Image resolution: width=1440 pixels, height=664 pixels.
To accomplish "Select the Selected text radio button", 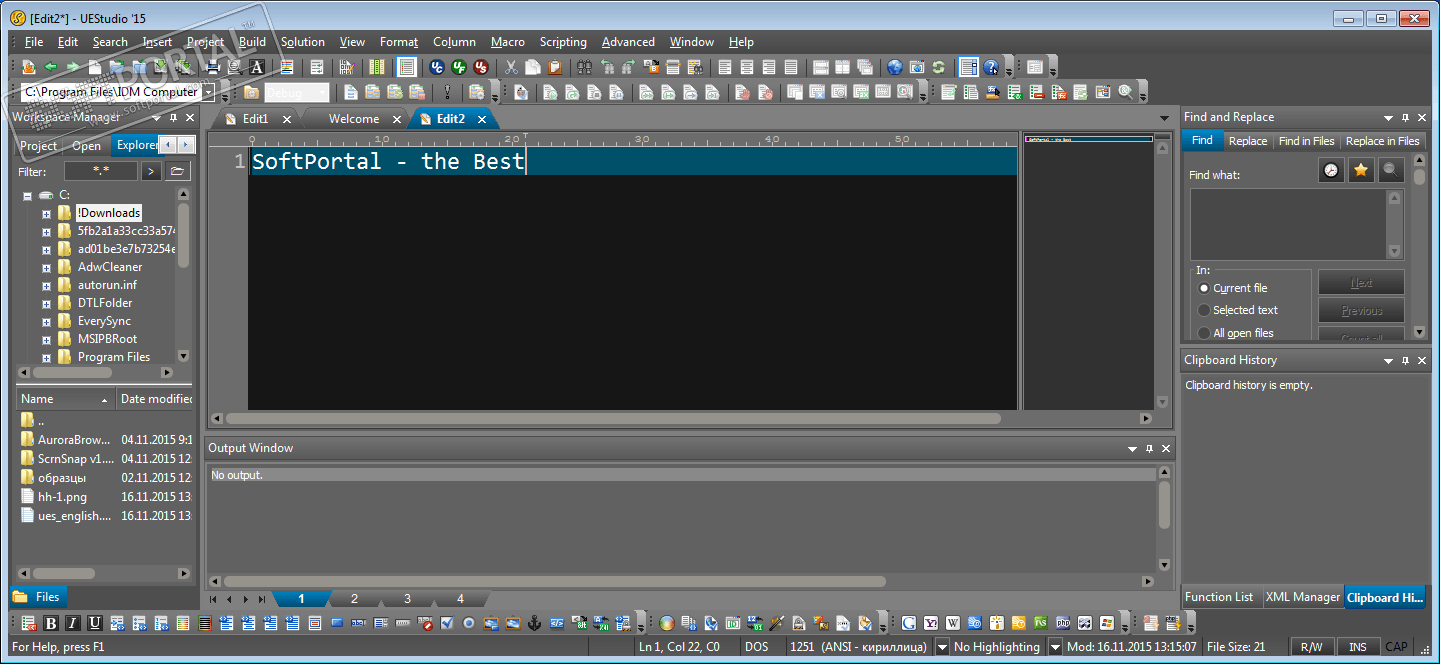I will 1204,310.
